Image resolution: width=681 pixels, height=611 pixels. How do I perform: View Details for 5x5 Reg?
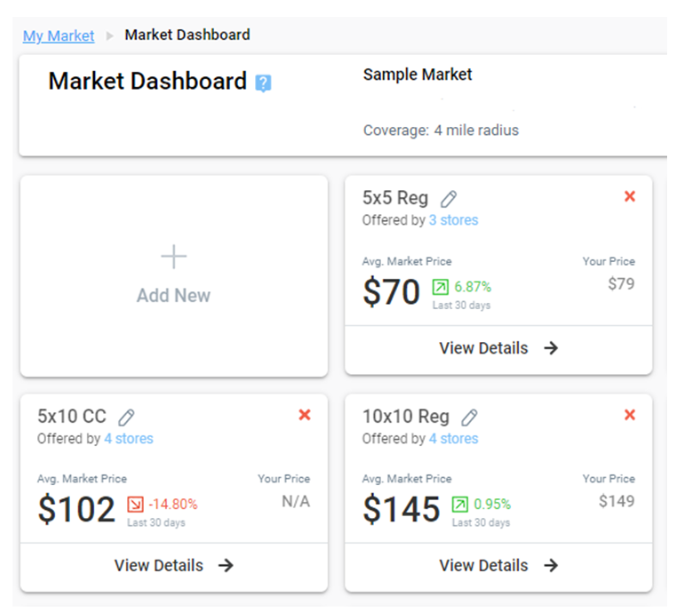pos(498,348)
